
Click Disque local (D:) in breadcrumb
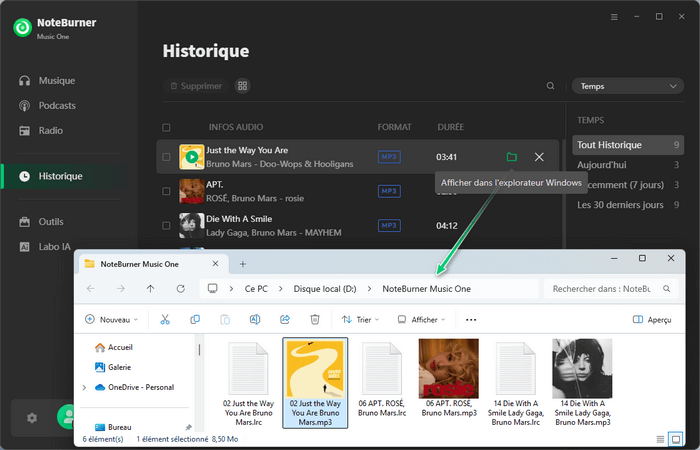click(x=325, y=289)
